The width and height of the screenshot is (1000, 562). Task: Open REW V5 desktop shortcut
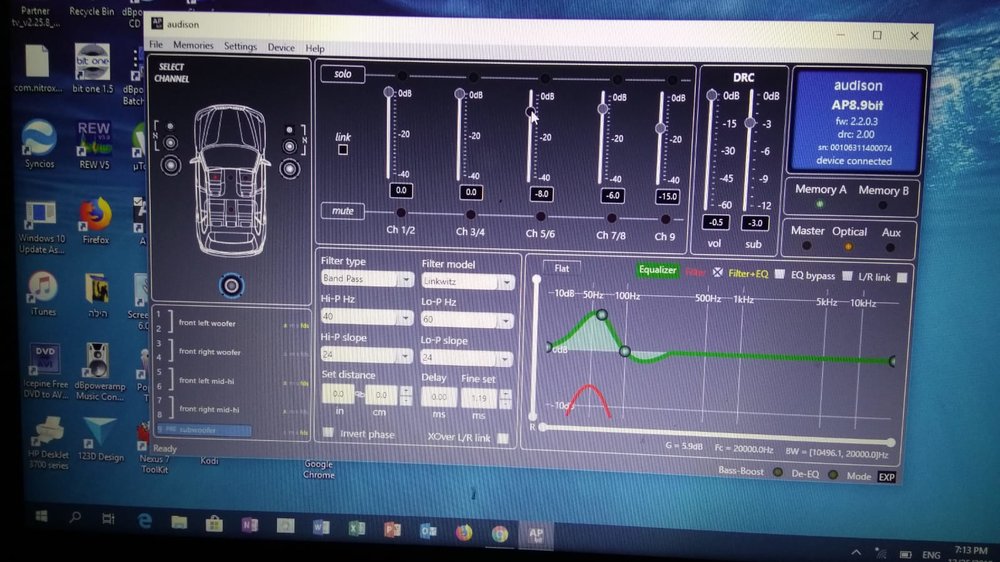pyautogui.click(x=94, y=145)
